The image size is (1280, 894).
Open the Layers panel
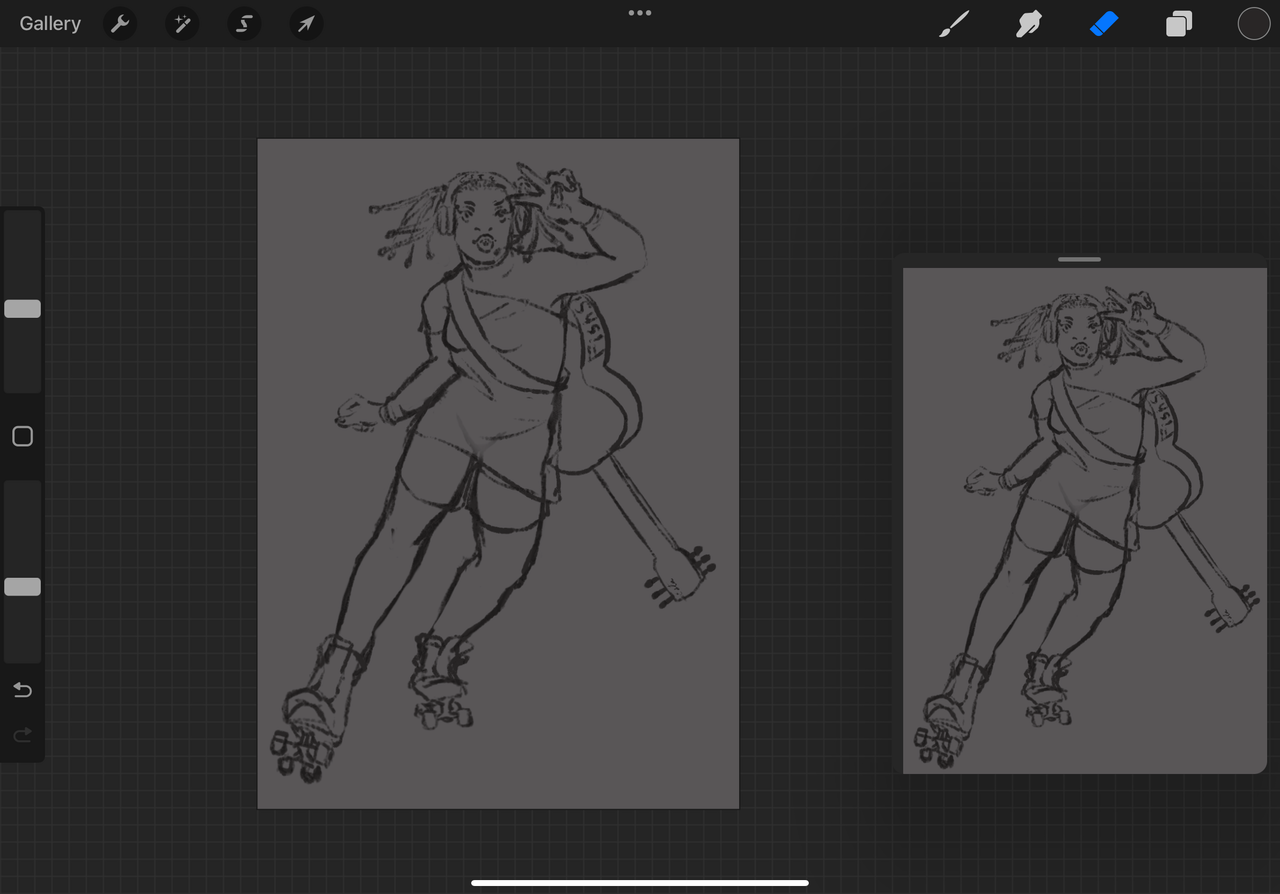1179,24
